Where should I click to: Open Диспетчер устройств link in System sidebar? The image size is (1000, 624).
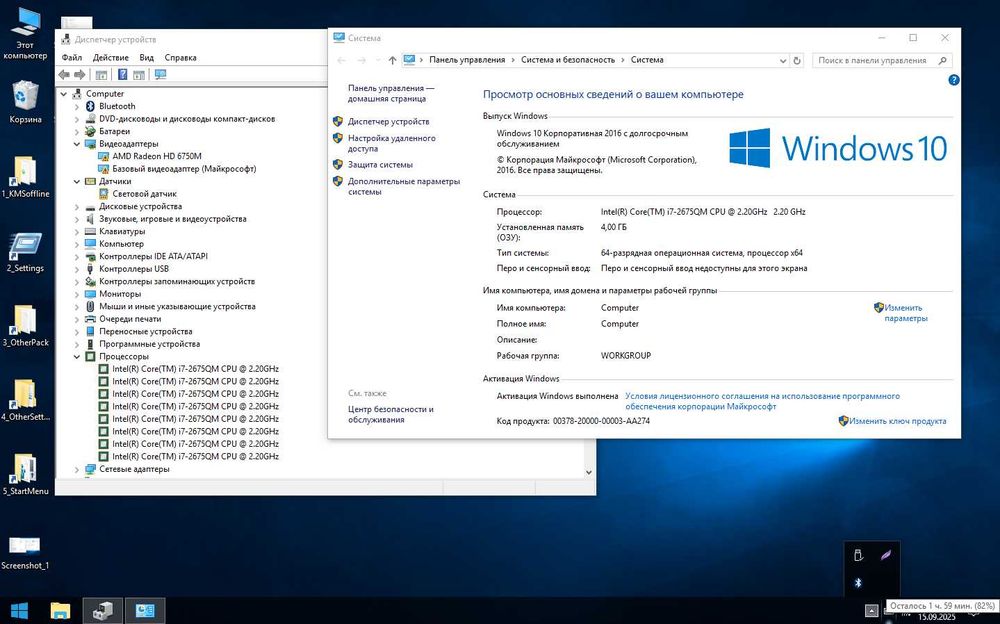click(388, 121)
